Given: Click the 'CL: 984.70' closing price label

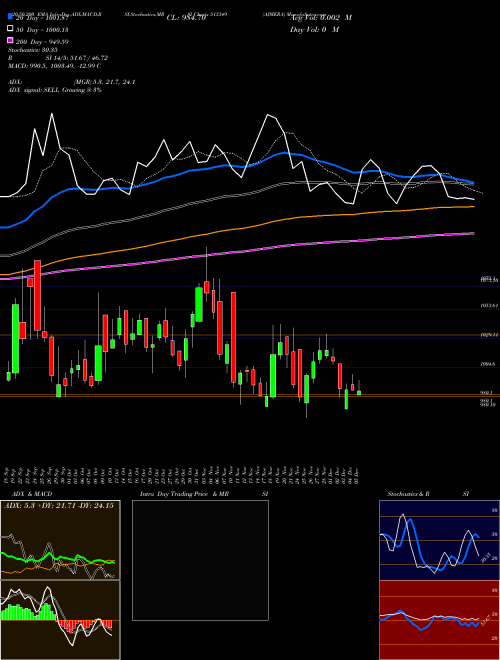Looking at the screenshot, I should tap(186, 18).
